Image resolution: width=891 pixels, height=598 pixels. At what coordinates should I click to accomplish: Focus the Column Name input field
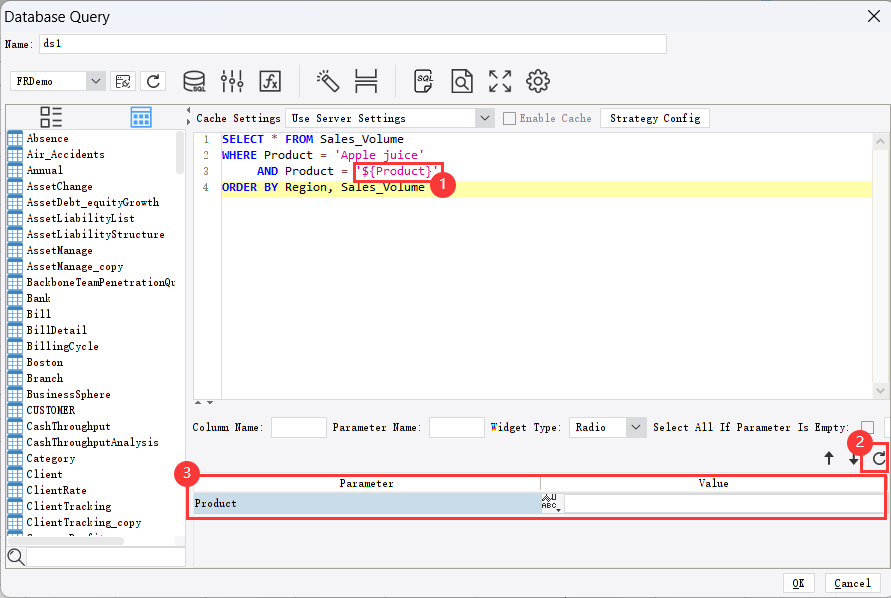[x=298, y=427]
